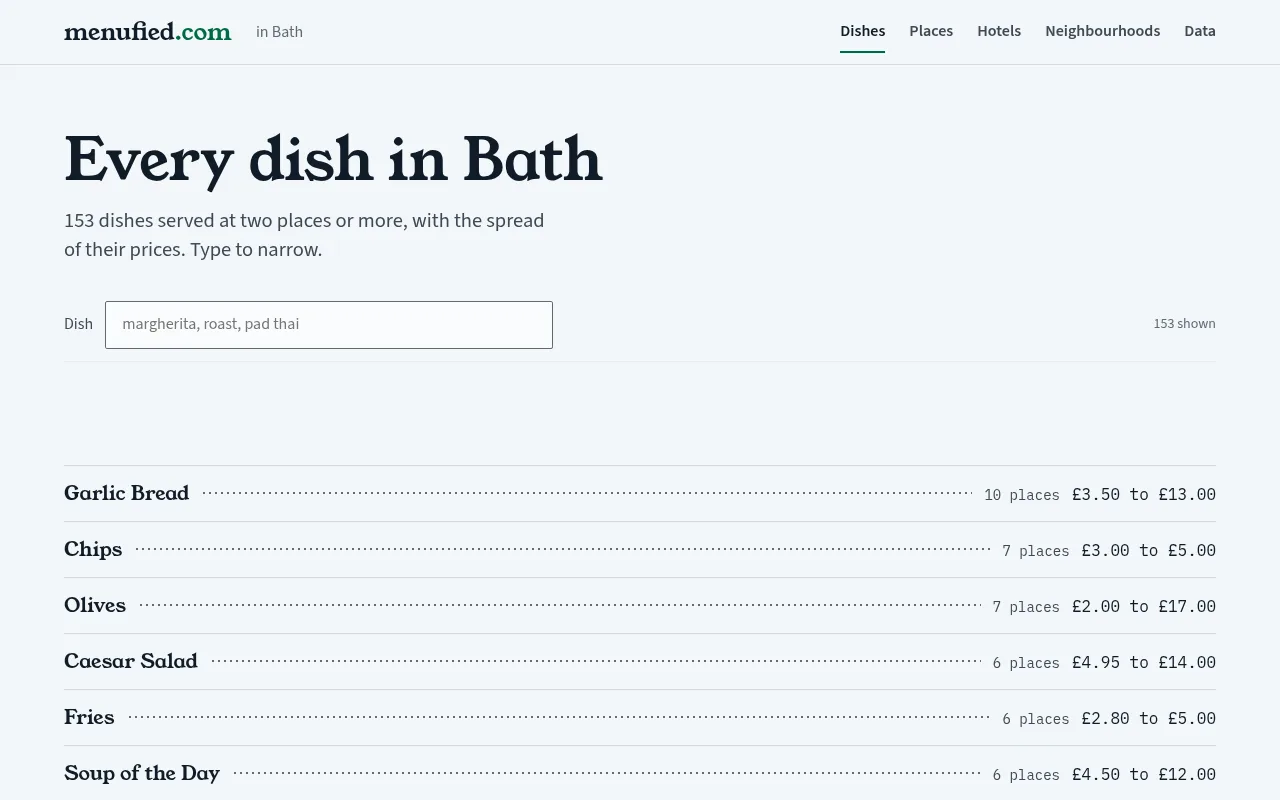Open the Garlic Bread dish row
The image size is (1280, 800).
(x=640, y=494)
